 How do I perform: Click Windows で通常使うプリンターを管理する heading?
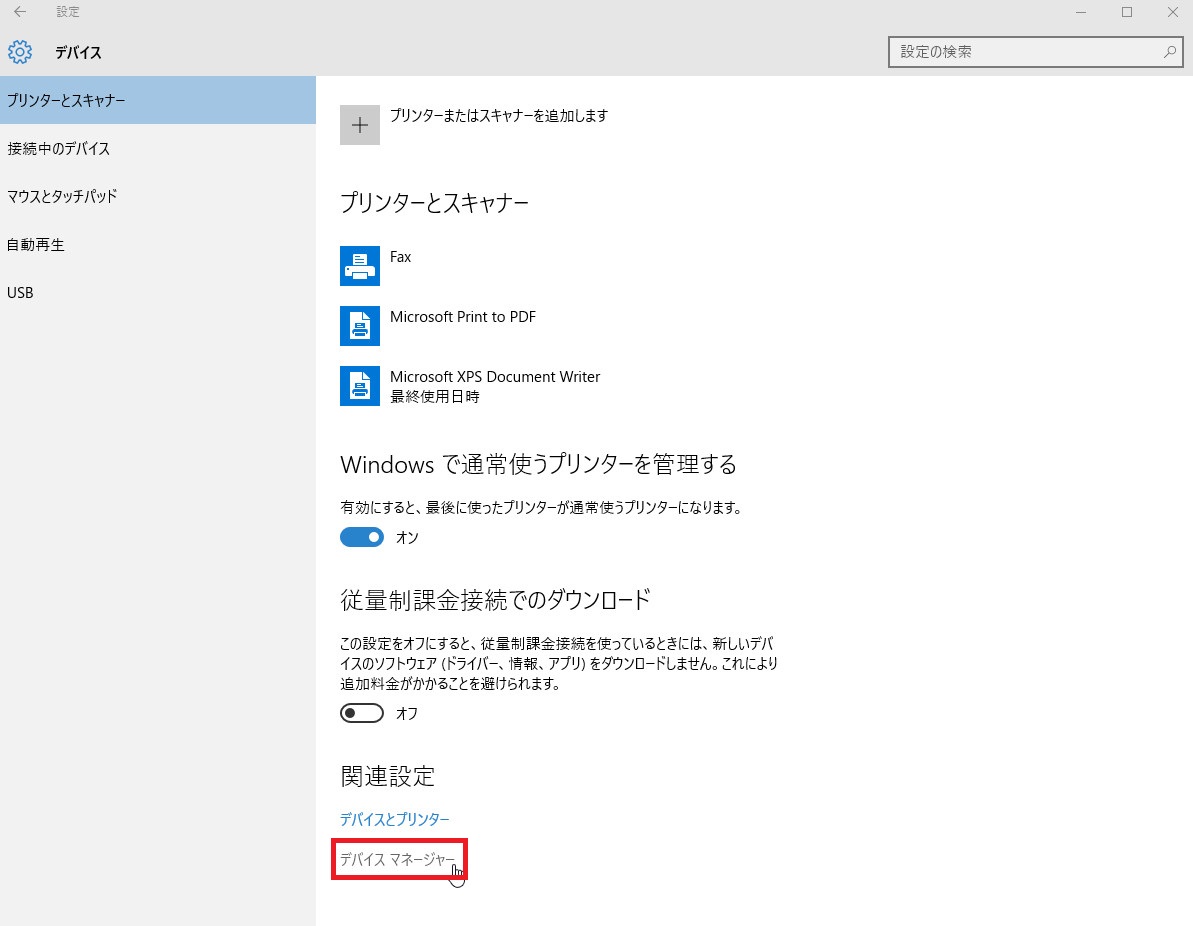pyautogui.click(x=539, y=464)
